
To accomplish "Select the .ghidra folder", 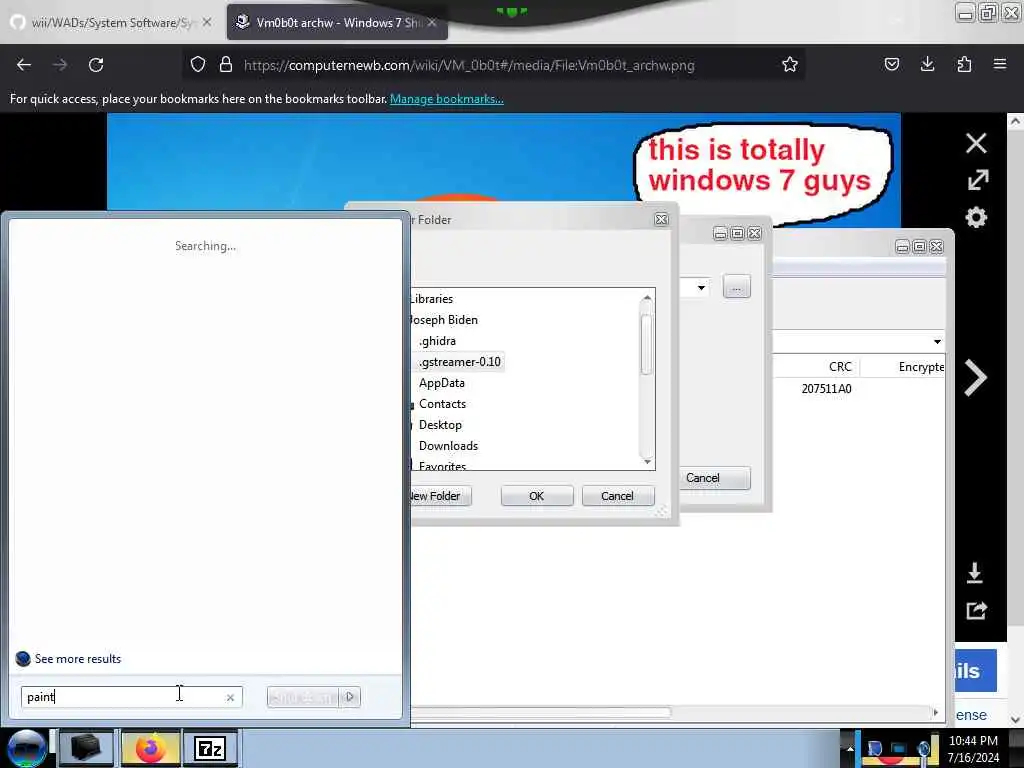I will pos(438,341).
